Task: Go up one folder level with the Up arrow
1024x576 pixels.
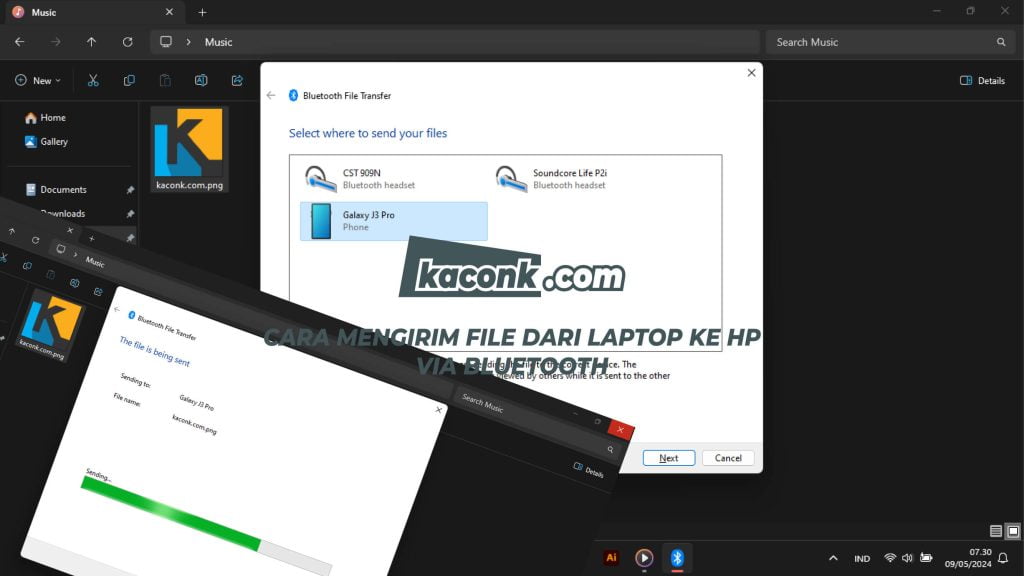Action: 91,42
